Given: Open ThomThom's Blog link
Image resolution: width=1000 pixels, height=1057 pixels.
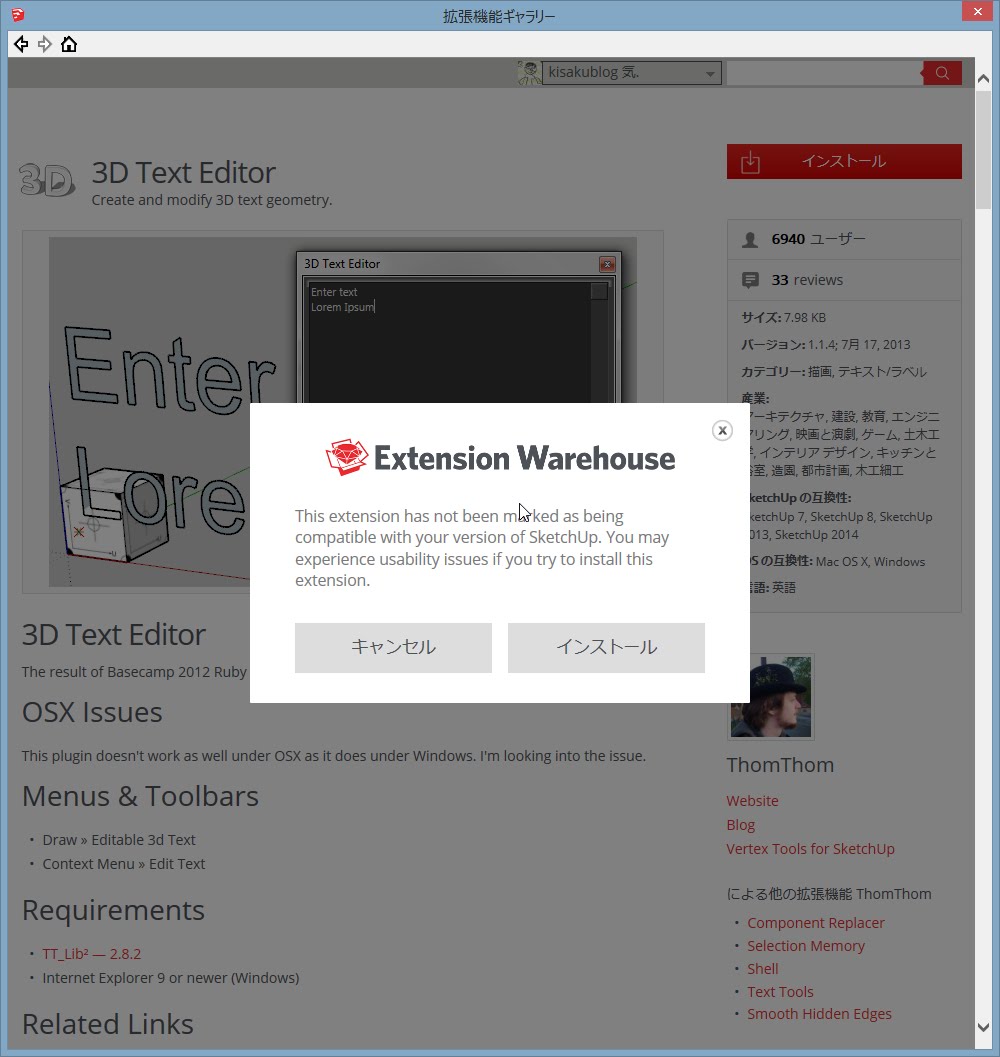Looking at the screenshot, I should click(x=740, y=825).
